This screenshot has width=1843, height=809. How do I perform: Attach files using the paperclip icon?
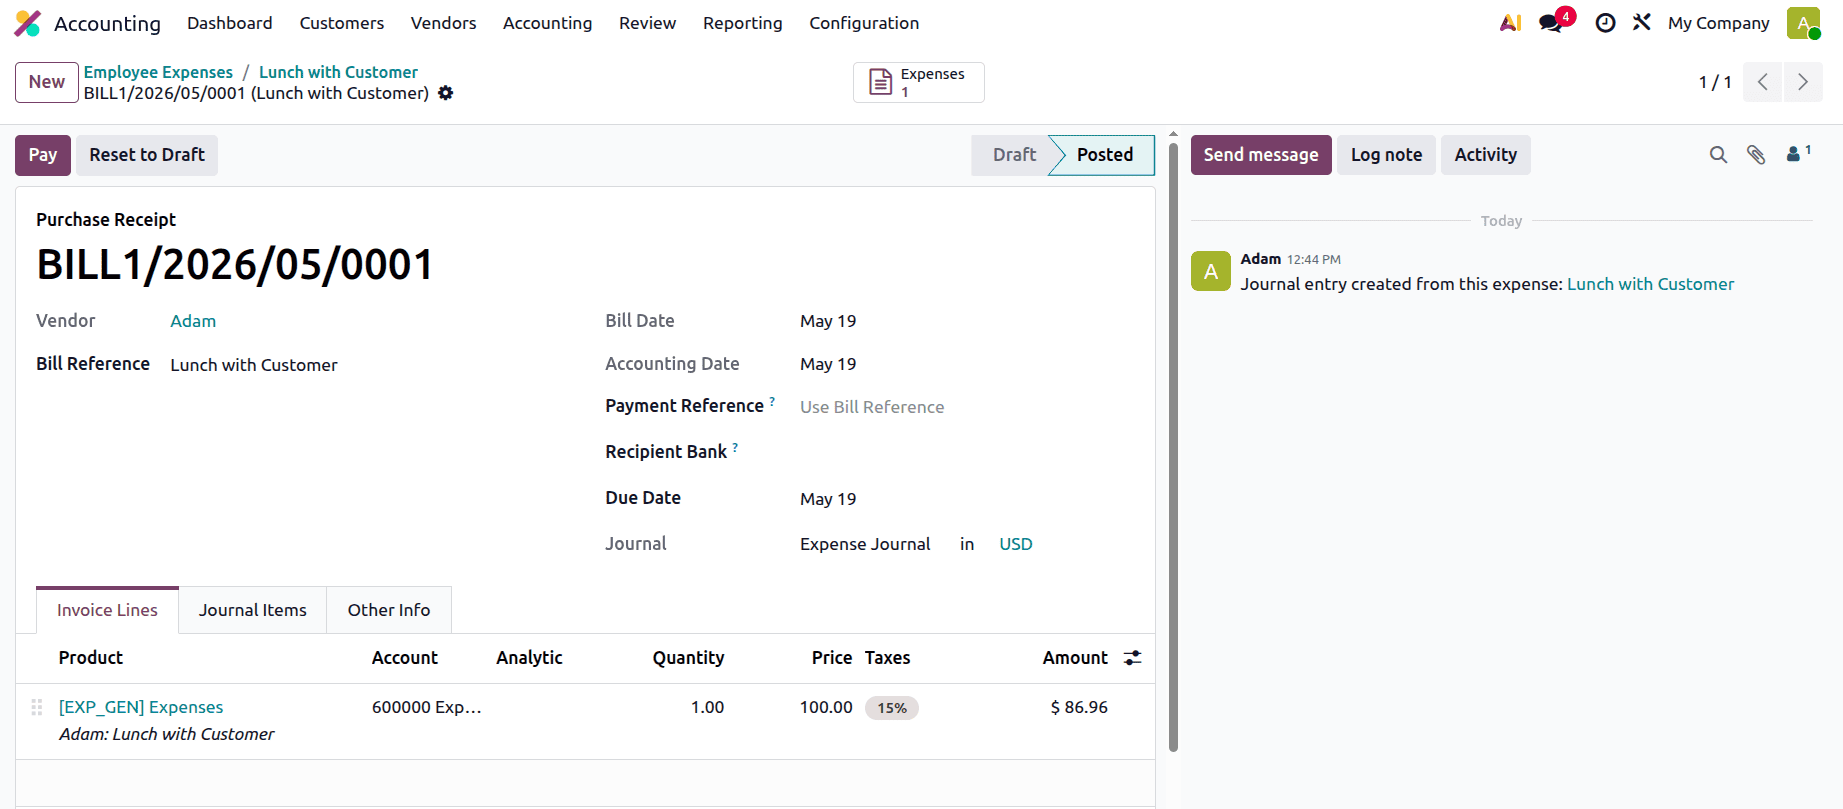point(1756,155)
